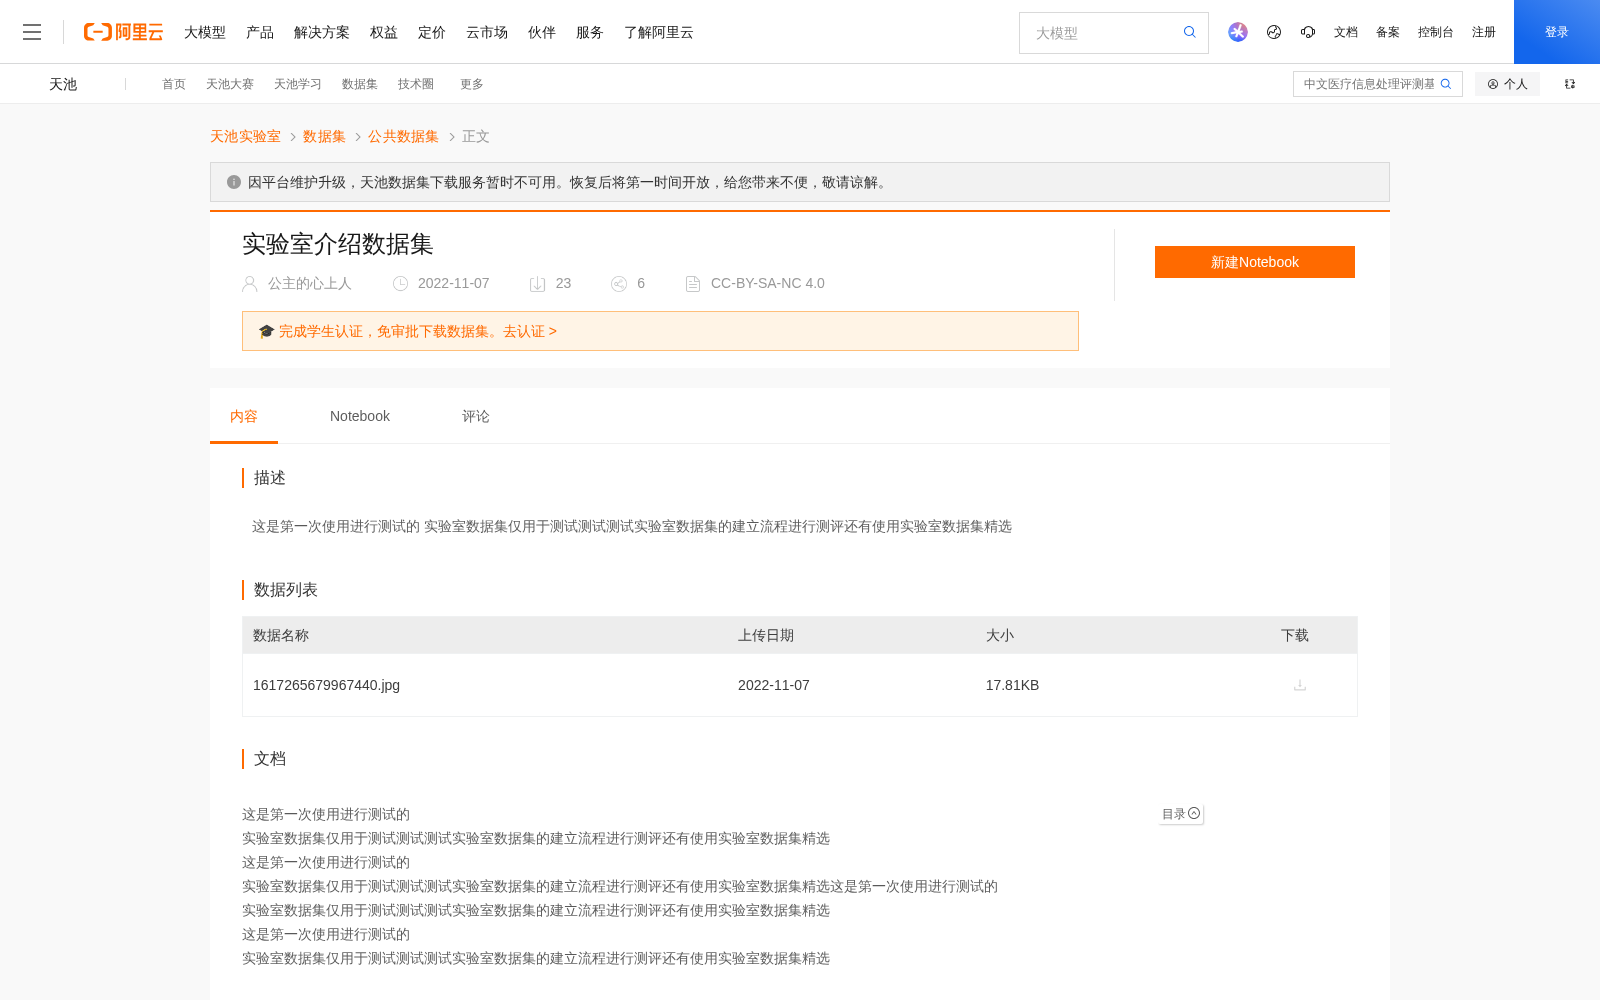Expand the 目录 table of contents
Screen dimensions: 1600x1000
pos(1181,814)
